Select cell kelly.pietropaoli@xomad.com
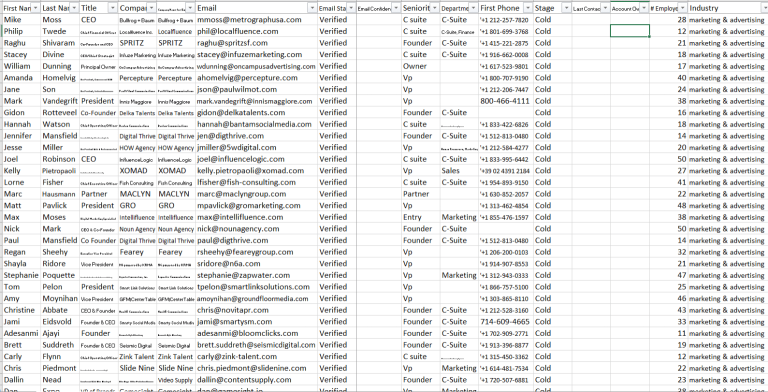The width and height of the screenshot is (768, 392). coord(257,171)
